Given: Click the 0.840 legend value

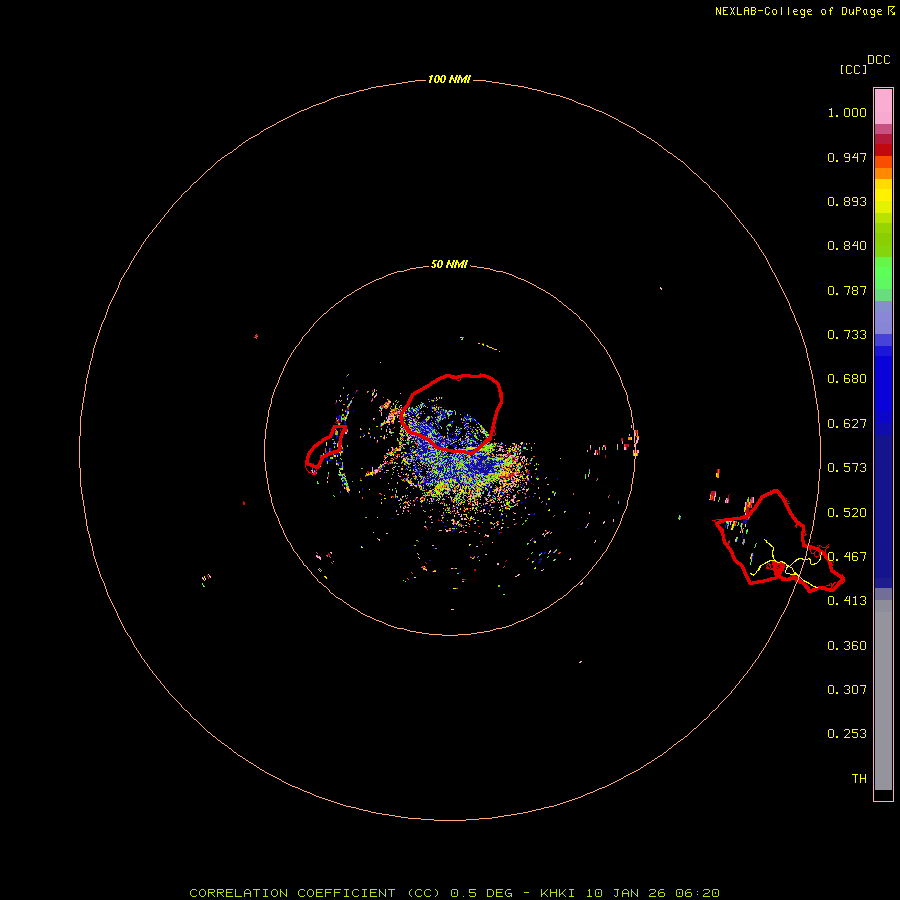Looking at the screenshot, I should click(847, 246).
